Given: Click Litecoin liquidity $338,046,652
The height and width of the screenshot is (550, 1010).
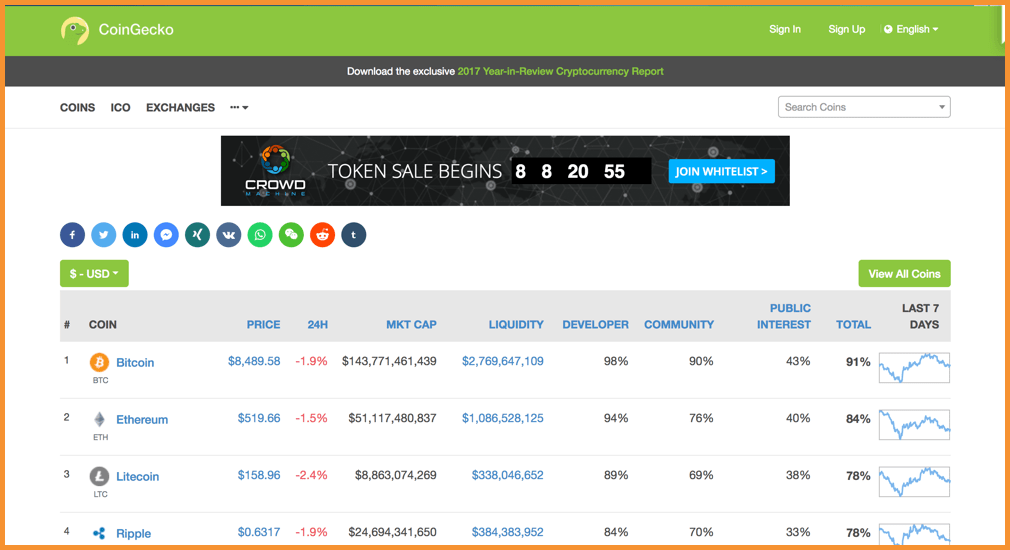Looking at the screenshot, I should point(508,475).
